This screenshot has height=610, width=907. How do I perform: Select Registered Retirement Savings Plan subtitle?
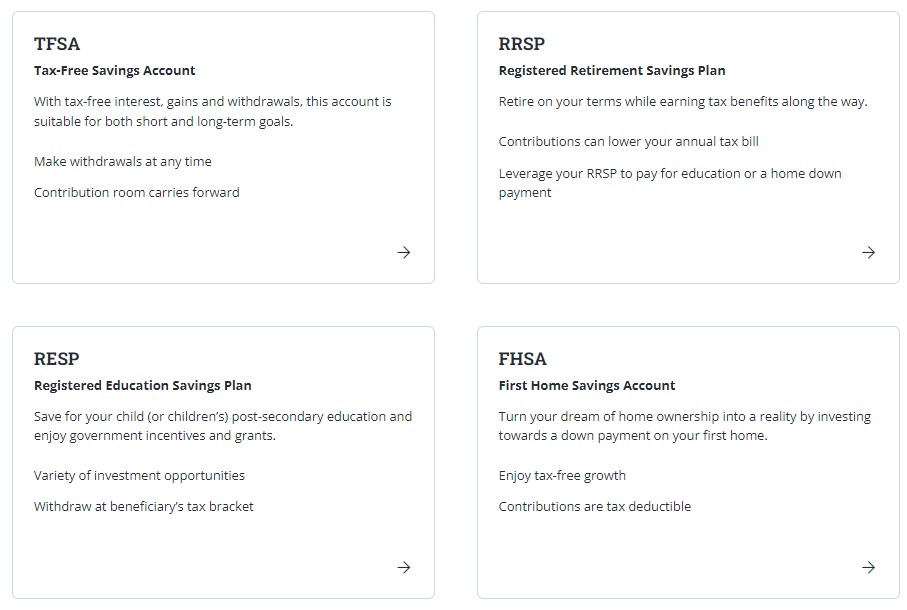click(612, 71)
